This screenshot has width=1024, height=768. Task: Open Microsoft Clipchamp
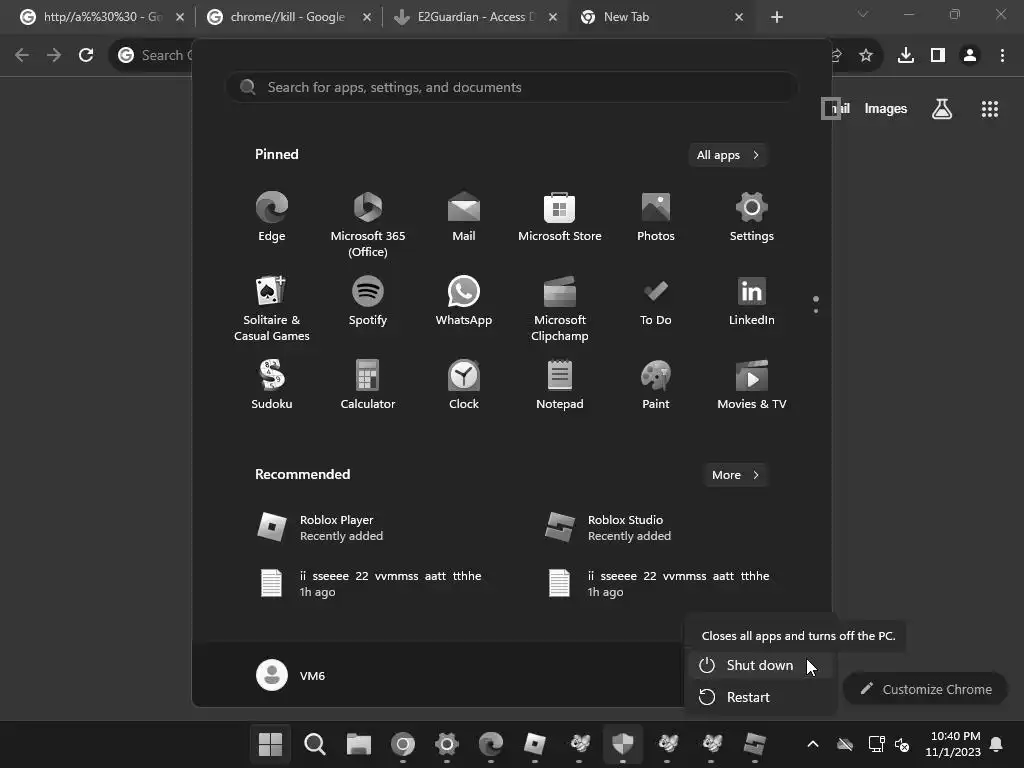point(560,309)
